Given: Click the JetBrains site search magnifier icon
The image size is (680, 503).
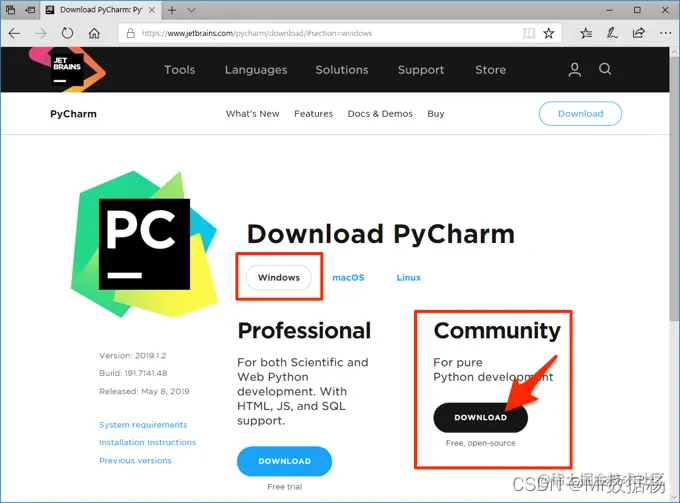Looking at the screenshot, I should (605, 69).
